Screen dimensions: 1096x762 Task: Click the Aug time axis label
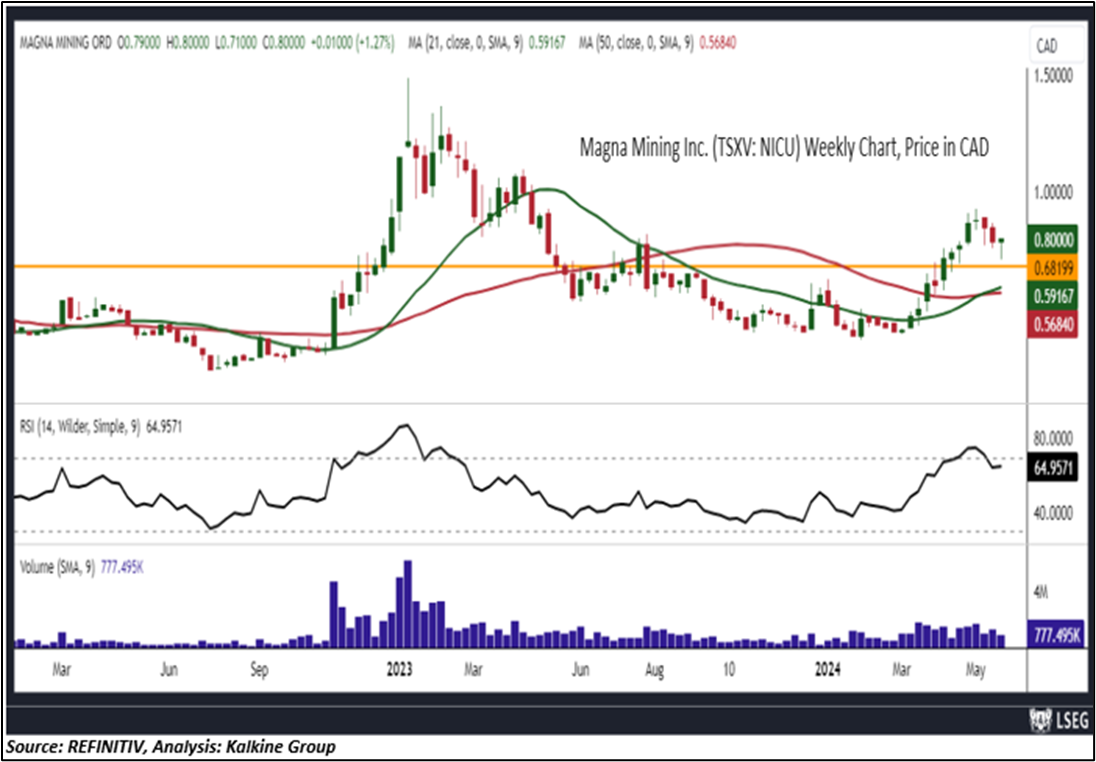pyautogui.click(x=654, y=670)
